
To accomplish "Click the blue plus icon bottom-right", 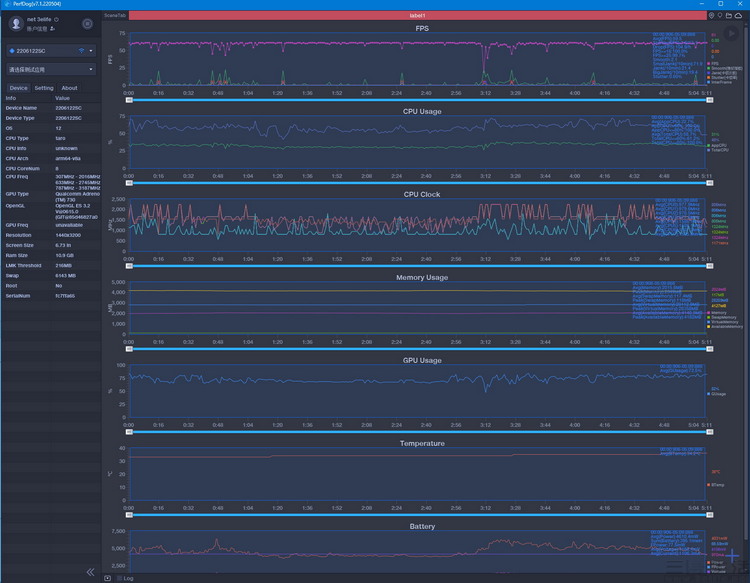I will click(733, 555).
